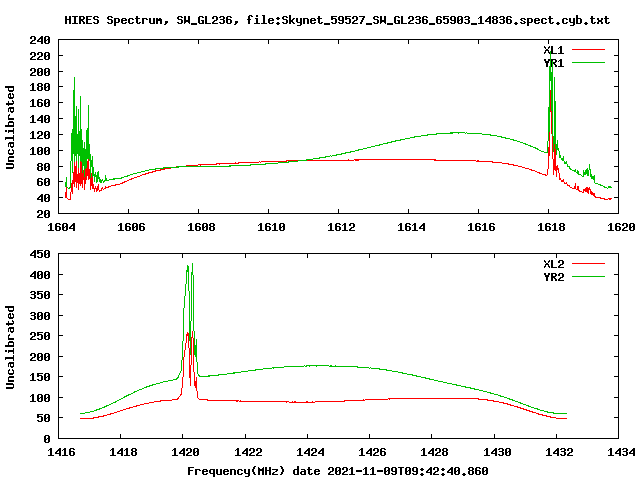Click the 1428 x-axis tick label
Screen dimensions: 640x480
pos(434,452)
